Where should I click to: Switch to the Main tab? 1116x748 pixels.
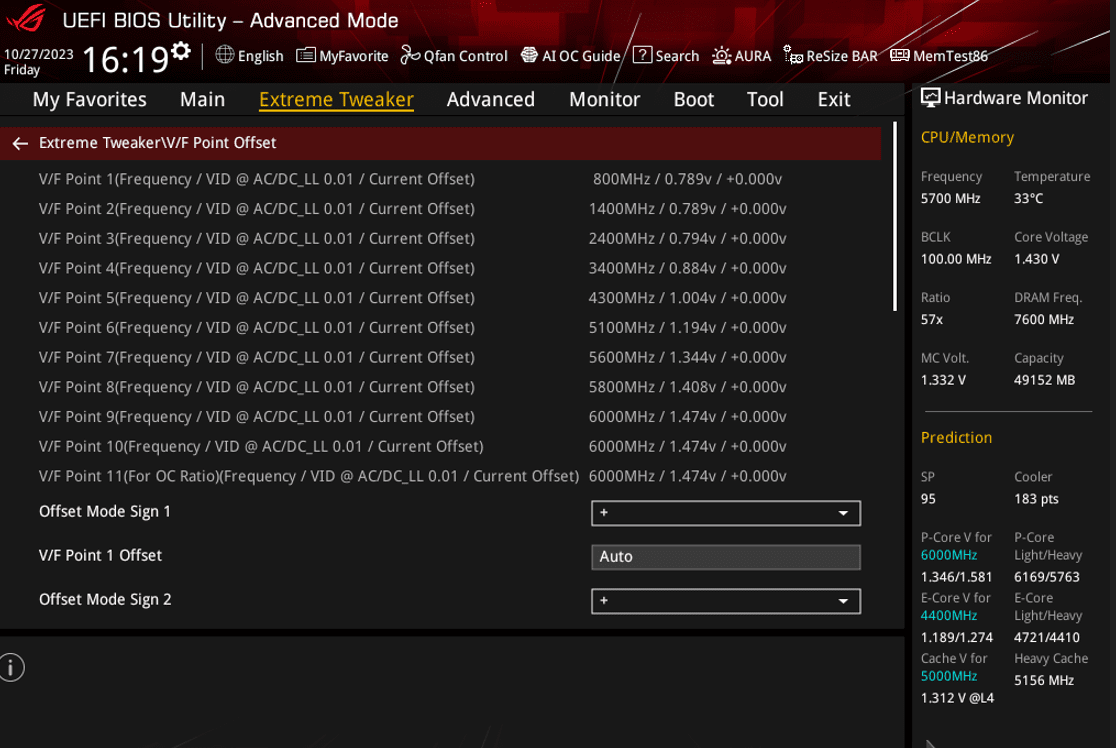coord(202,99)
